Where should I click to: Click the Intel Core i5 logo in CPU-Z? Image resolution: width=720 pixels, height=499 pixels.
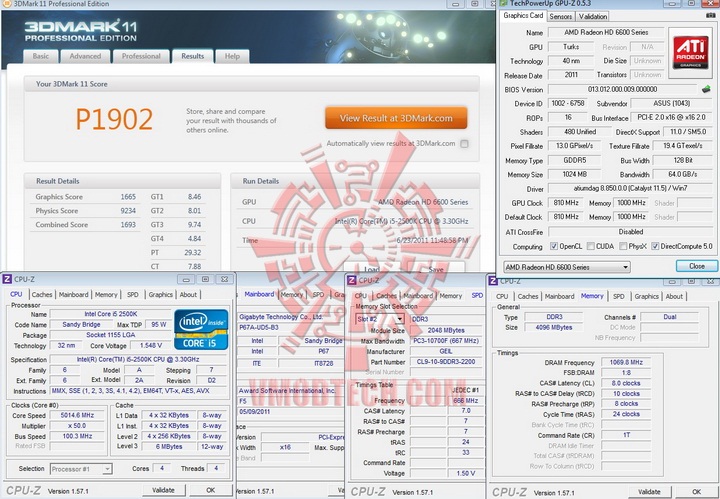(x=201, y=330)
